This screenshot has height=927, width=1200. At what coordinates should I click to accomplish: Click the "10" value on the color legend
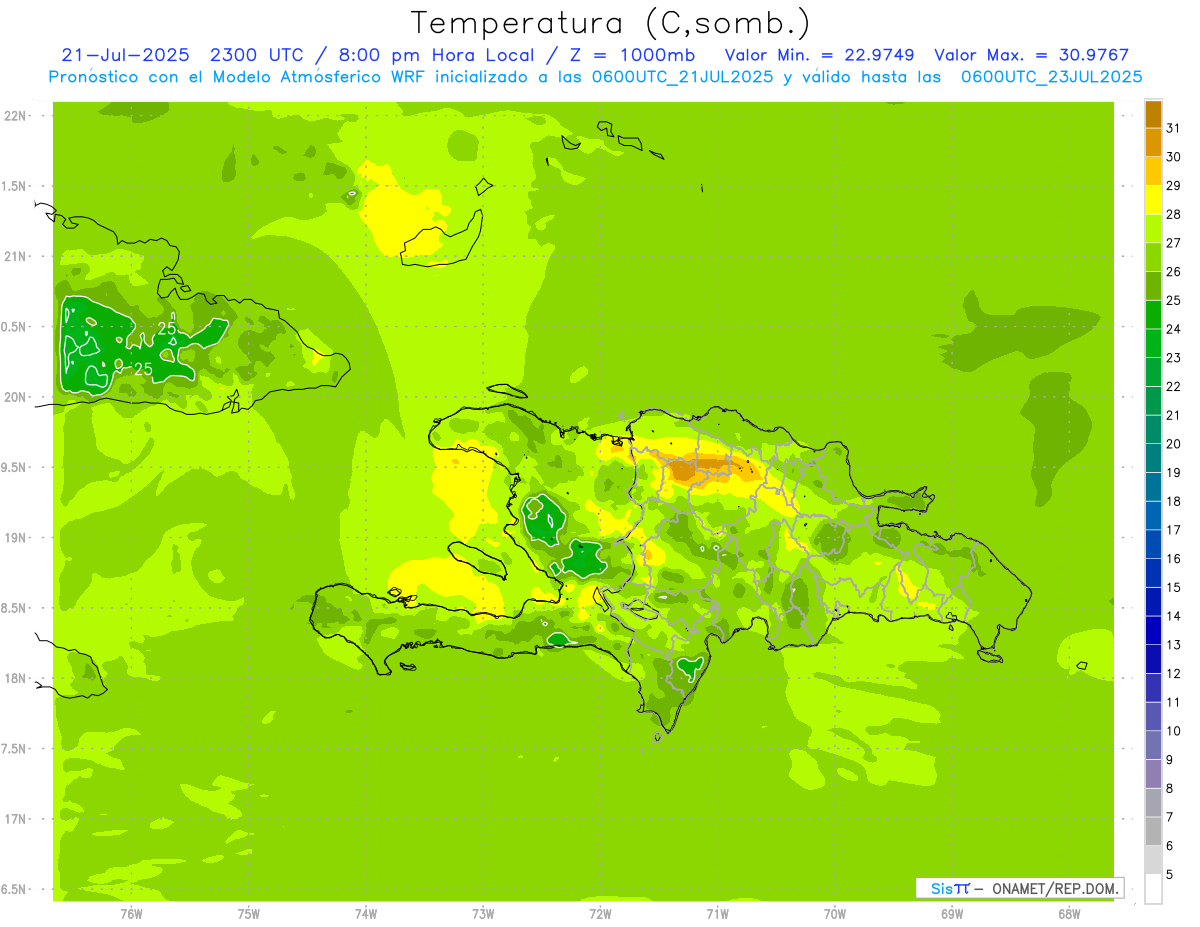(x=1174, y=731)
